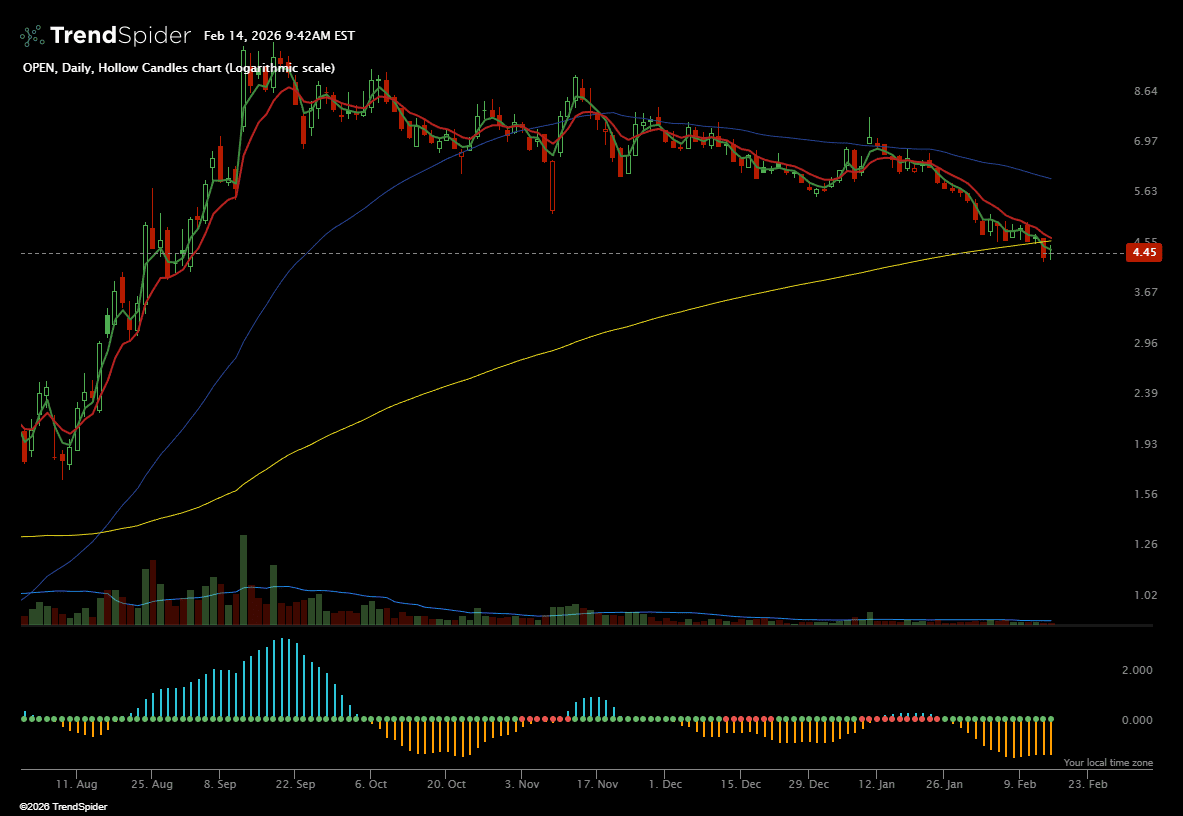This screenshot has height=816, width=1183.
Task: Click the tallest green volume bar in September
Action: coord(243,580)
